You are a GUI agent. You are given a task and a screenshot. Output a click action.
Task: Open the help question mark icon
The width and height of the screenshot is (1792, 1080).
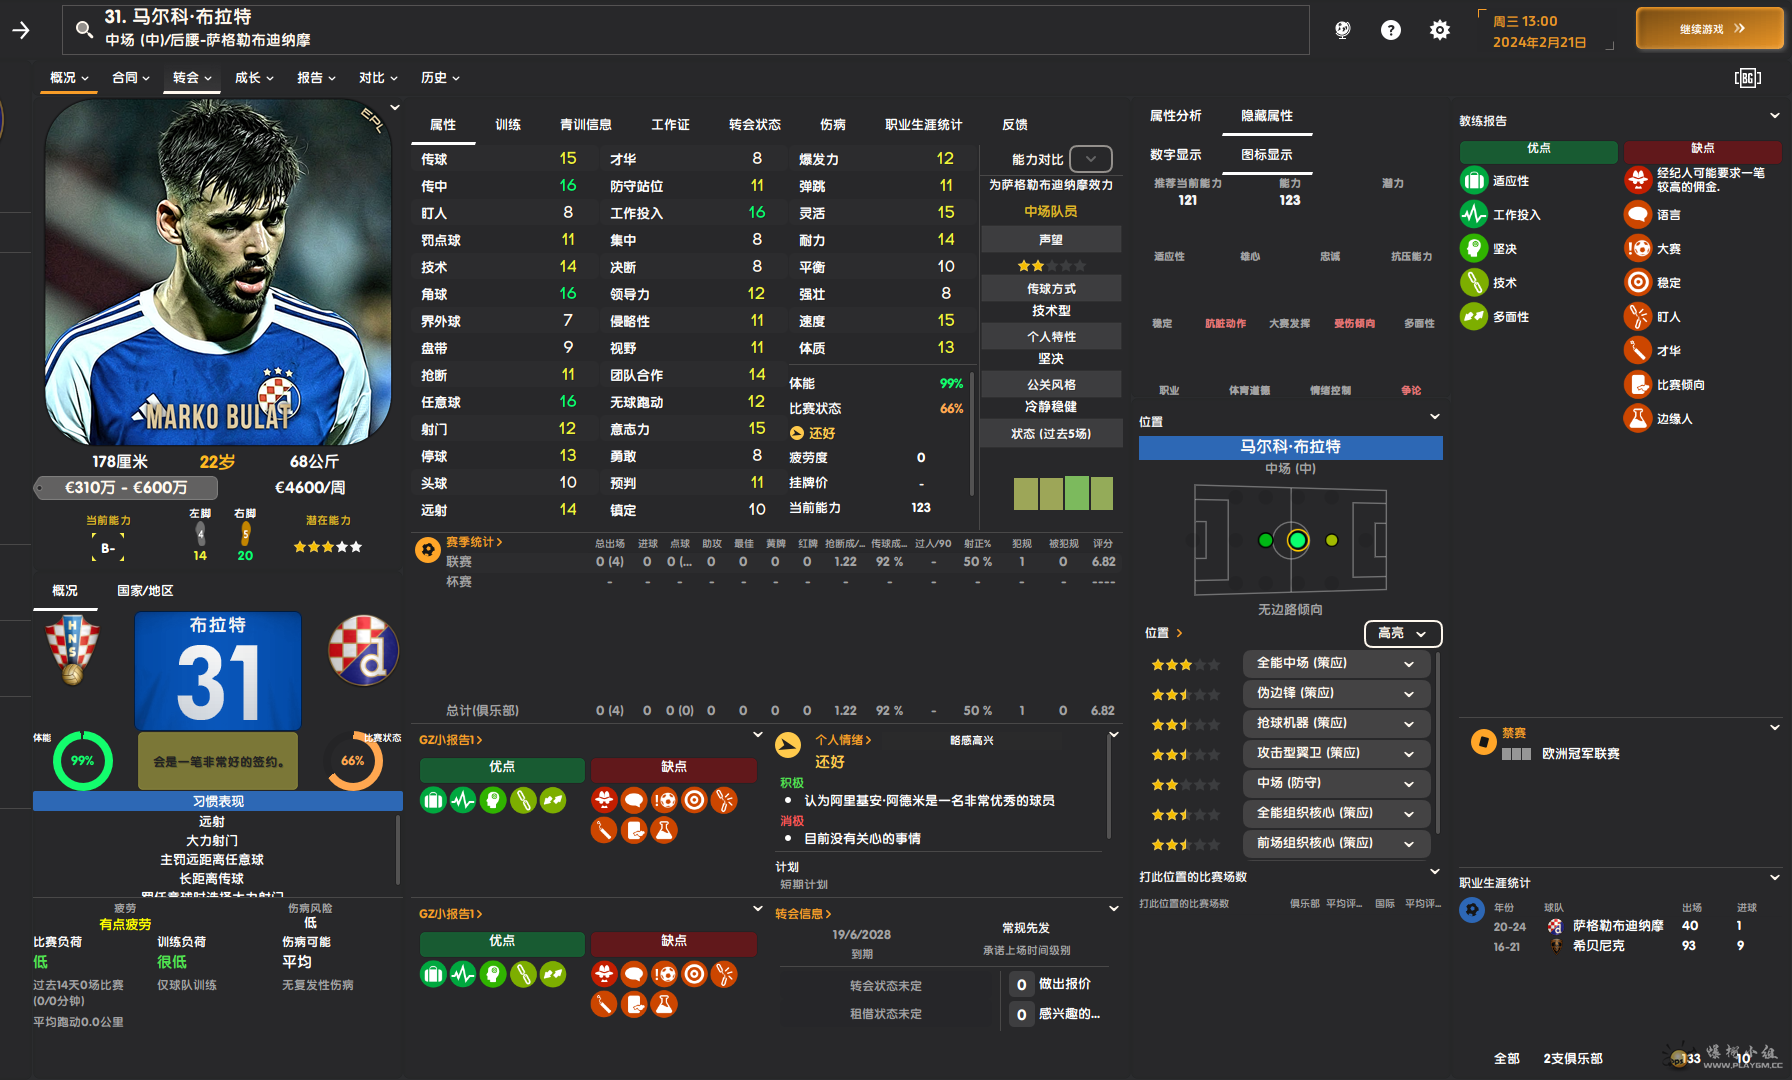1390,30
